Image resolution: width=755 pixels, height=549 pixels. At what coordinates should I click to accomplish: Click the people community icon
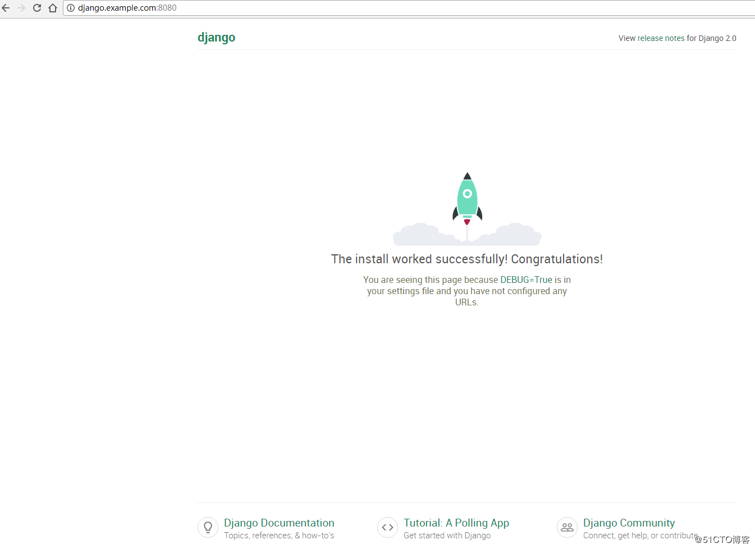[x=567, y=527]
